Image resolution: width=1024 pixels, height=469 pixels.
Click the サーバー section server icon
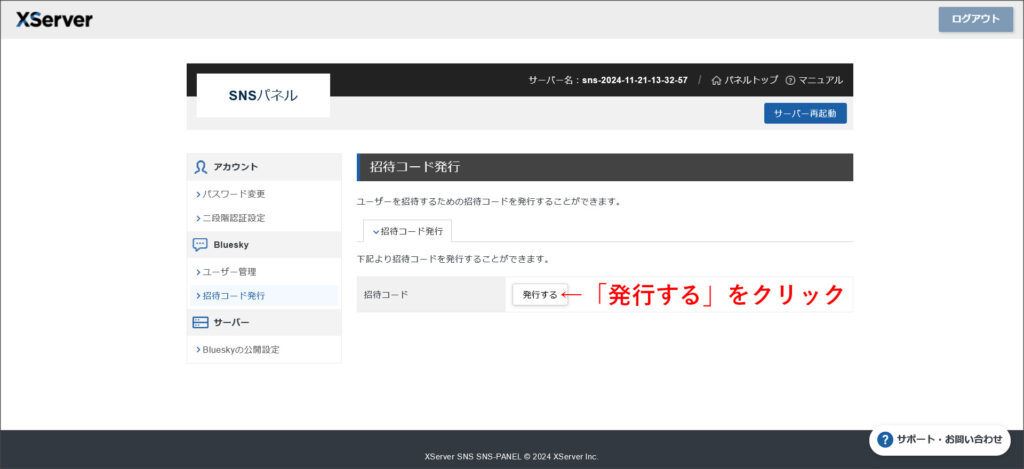pos(200,323)
